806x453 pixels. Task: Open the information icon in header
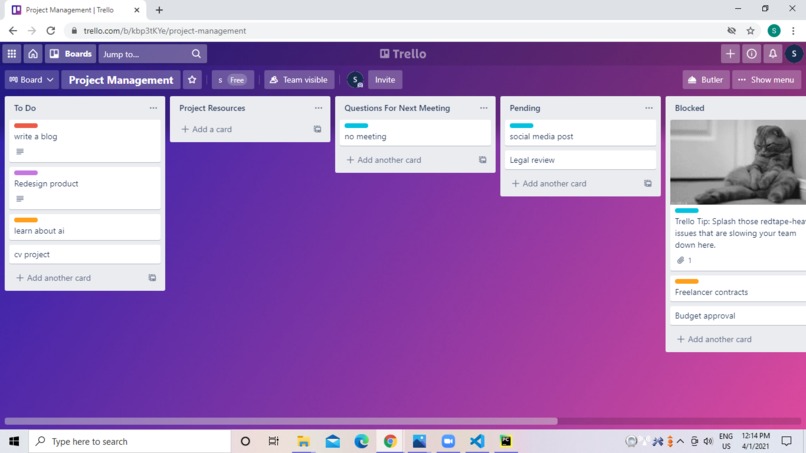(752, 53)
